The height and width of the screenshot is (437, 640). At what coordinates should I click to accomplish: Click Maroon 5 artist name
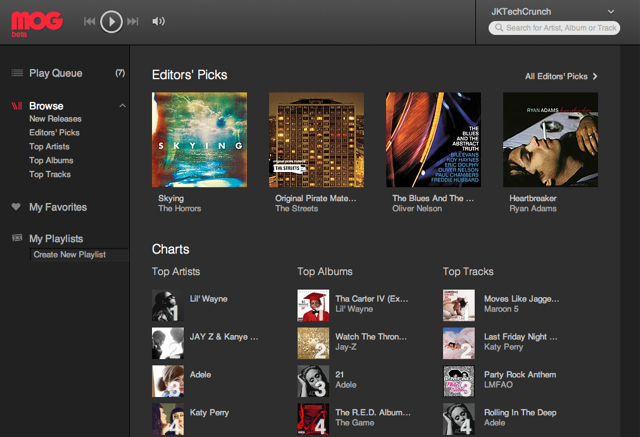(x=501, y=309)
